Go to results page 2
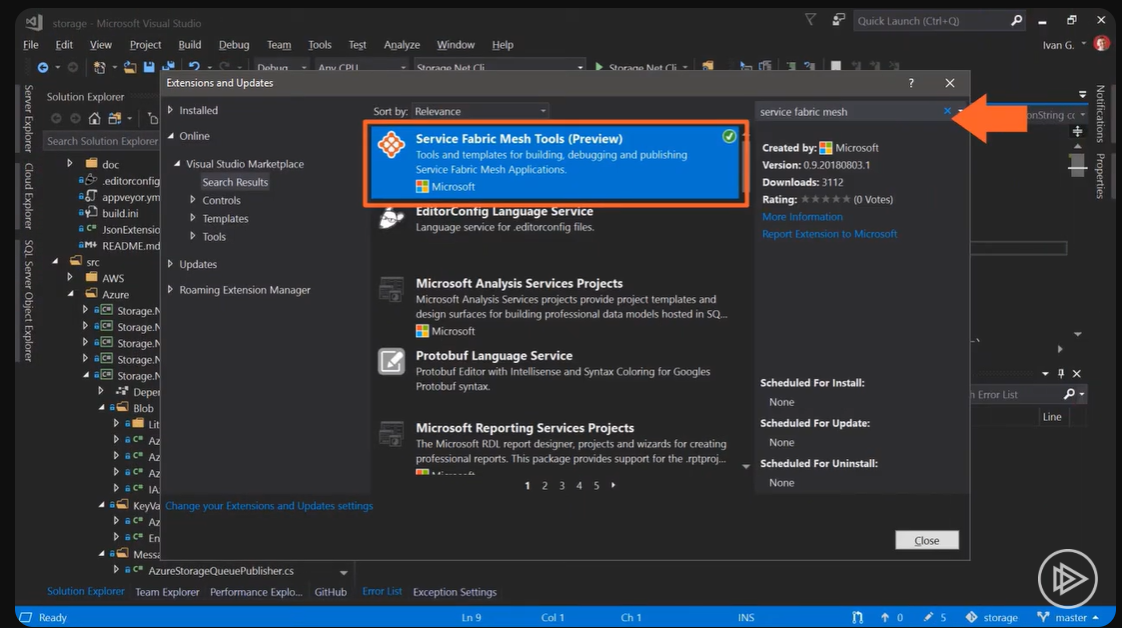 (x=545, y=486)
